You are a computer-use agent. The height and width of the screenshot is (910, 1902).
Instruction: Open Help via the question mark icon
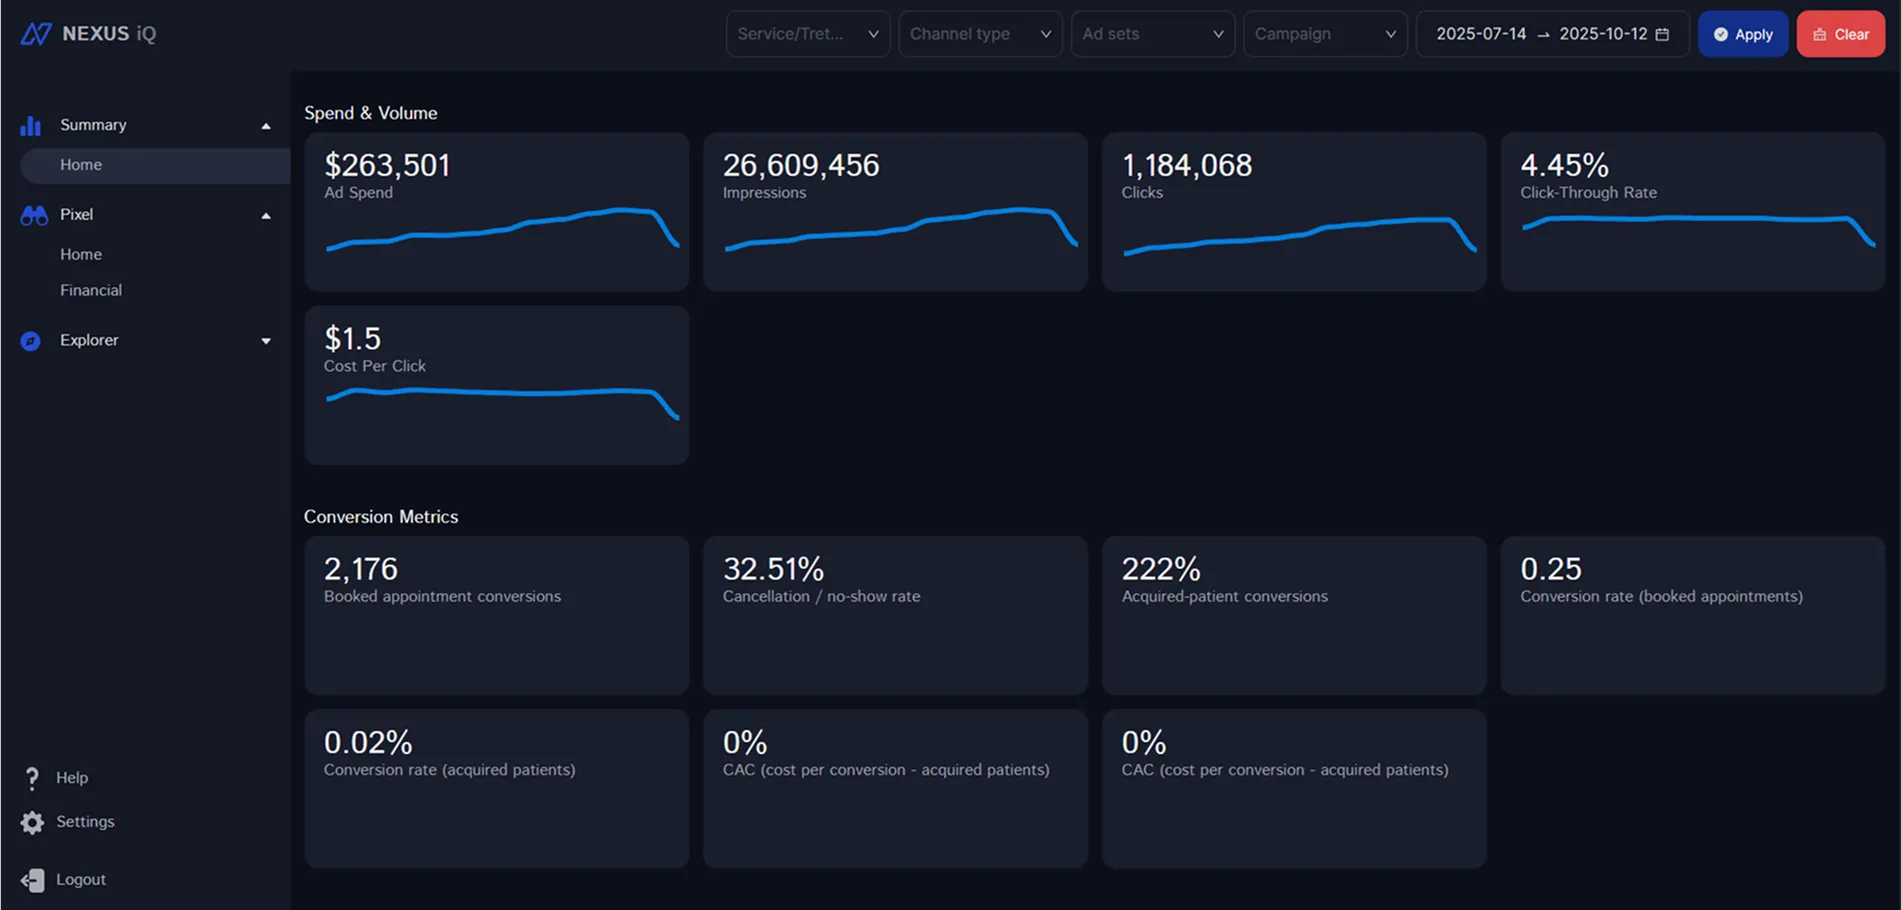pyautogui.click(x=31, y=777)
